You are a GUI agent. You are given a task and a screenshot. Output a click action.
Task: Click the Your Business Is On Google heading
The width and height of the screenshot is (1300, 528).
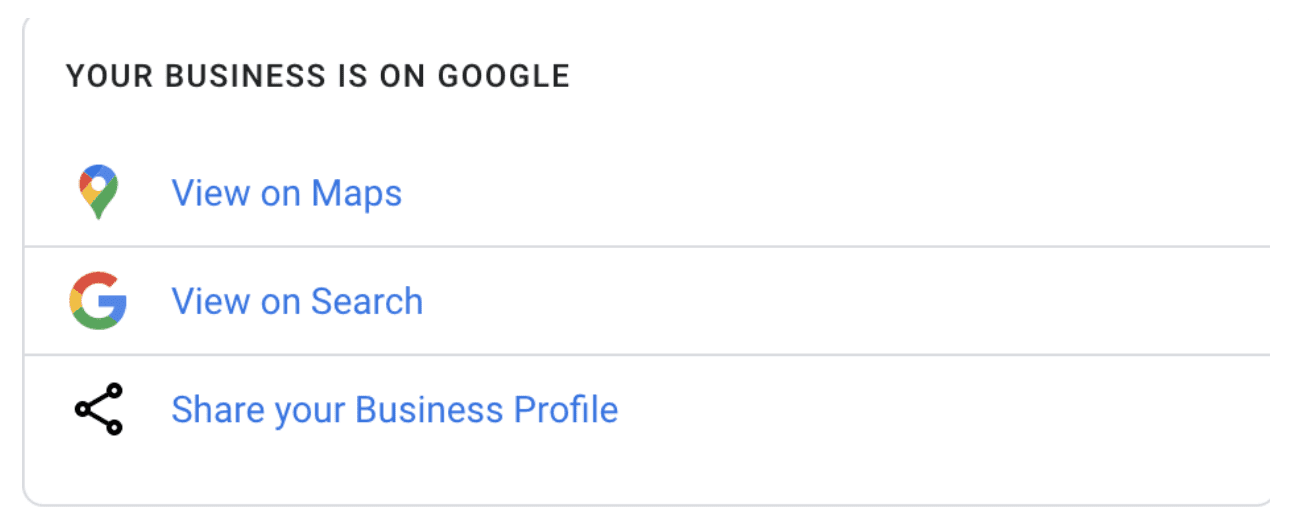(318, 76)
